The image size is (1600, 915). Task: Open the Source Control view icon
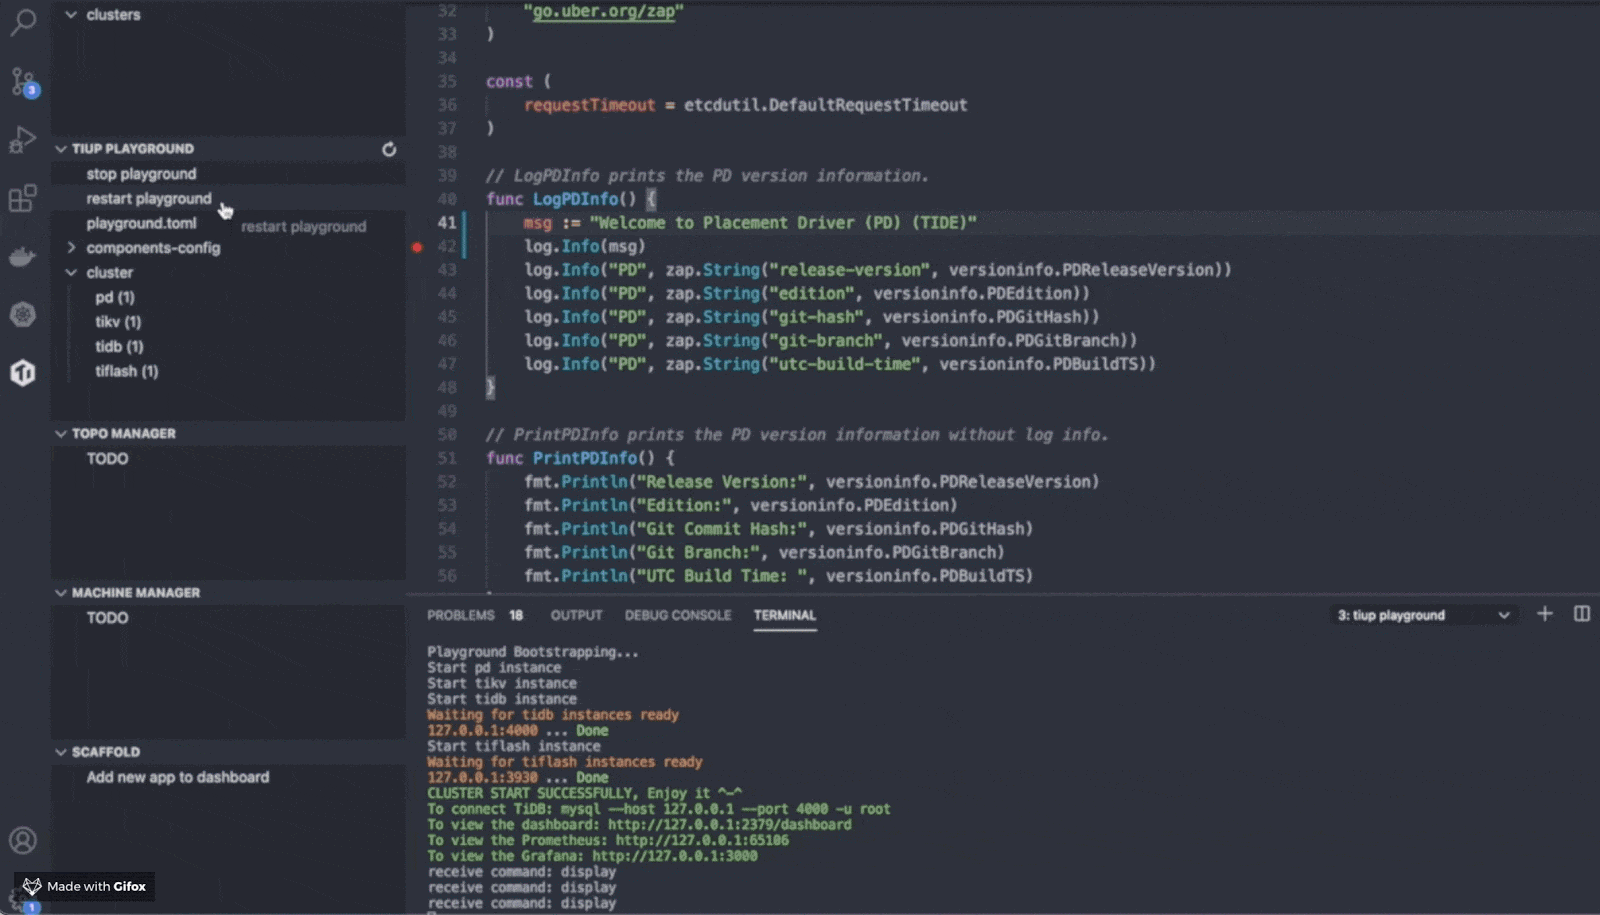point(23,81)
